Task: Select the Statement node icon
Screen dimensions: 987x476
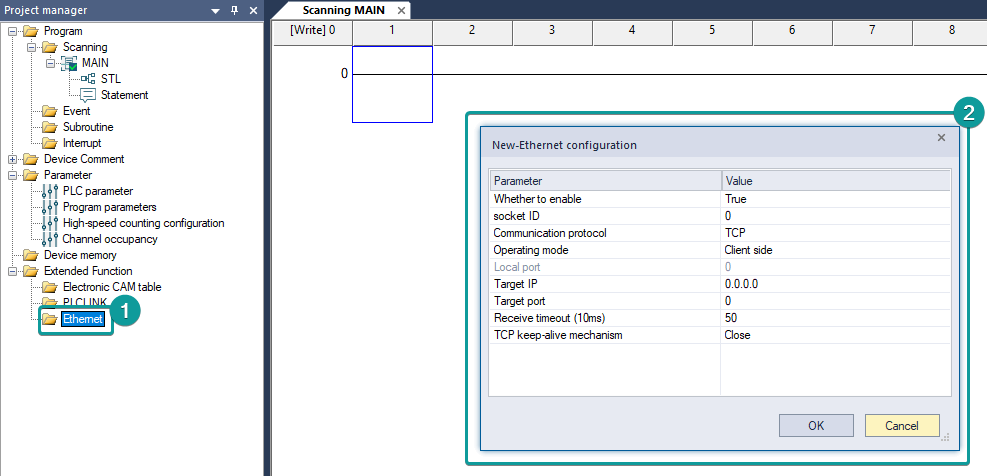Action: (88, 95)
